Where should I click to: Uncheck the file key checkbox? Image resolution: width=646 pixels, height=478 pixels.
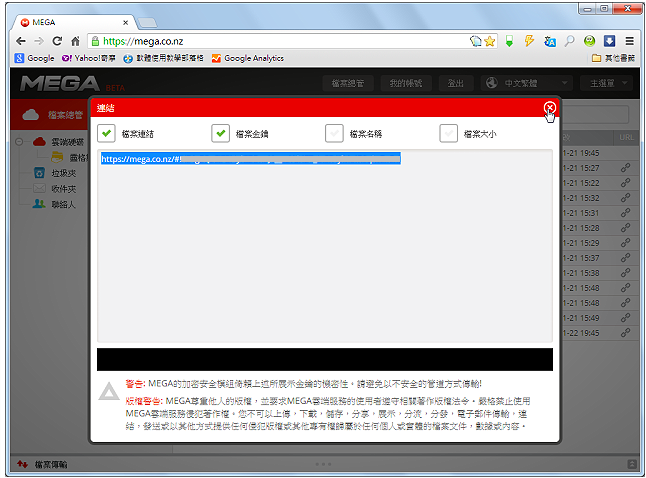coord(220,134)
